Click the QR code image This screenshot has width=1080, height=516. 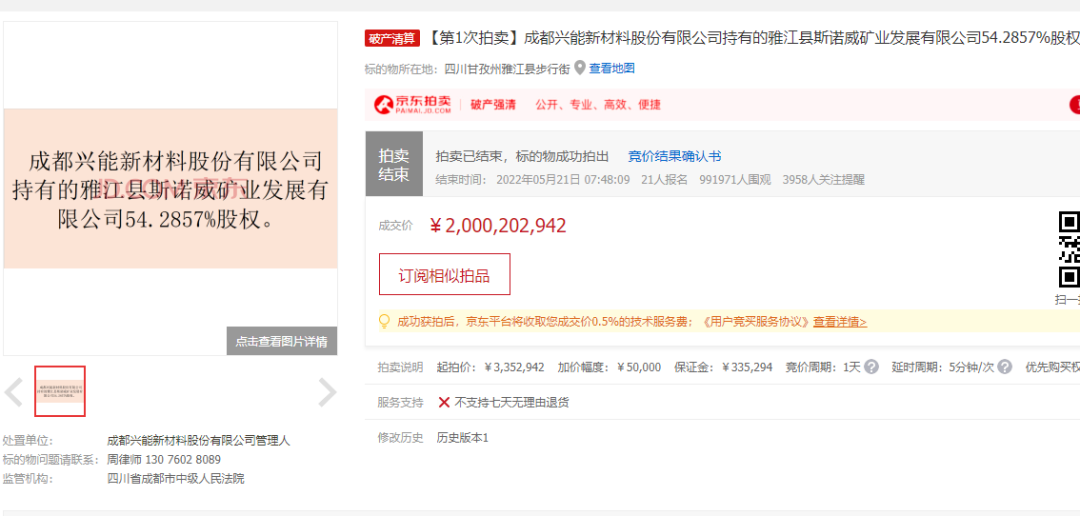[x=1069, y=250]
